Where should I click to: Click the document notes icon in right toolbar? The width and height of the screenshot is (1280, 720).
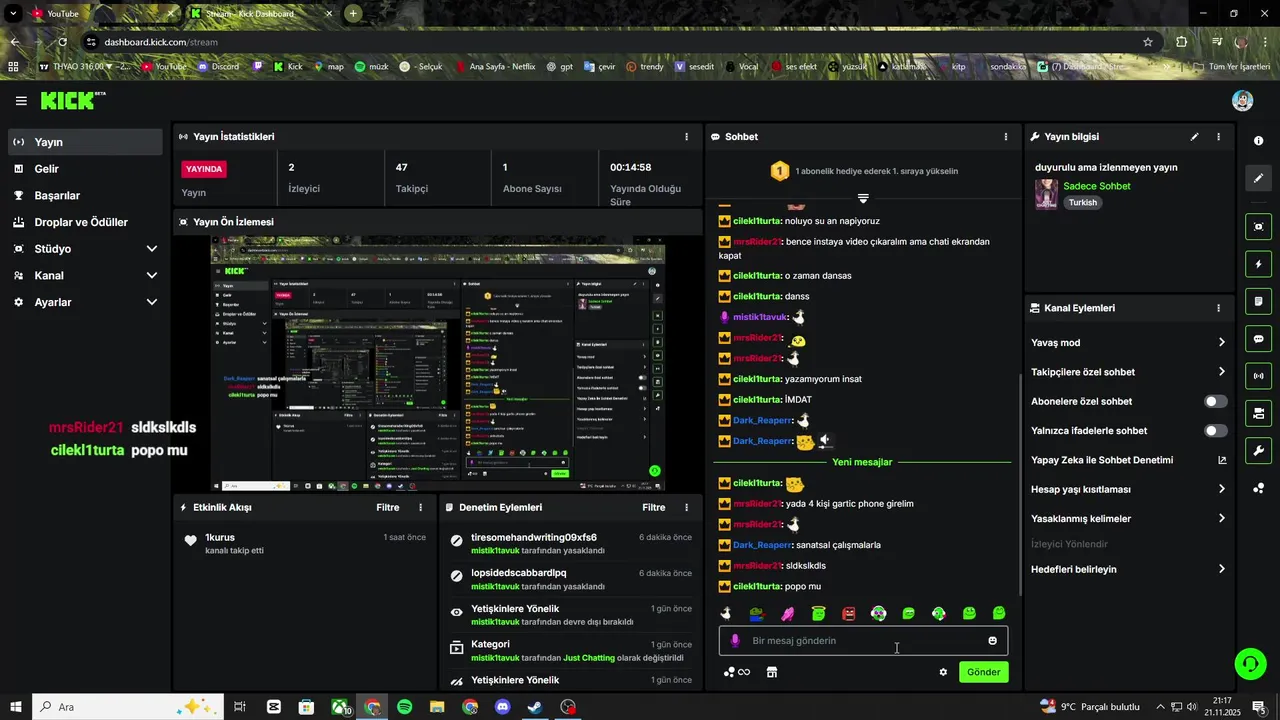coord(1259,301)
